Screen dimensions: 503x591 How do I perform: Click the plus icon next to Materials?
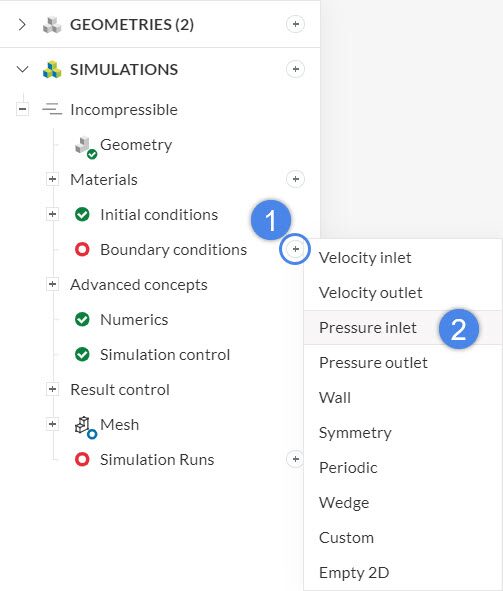[x=295, y=179]
